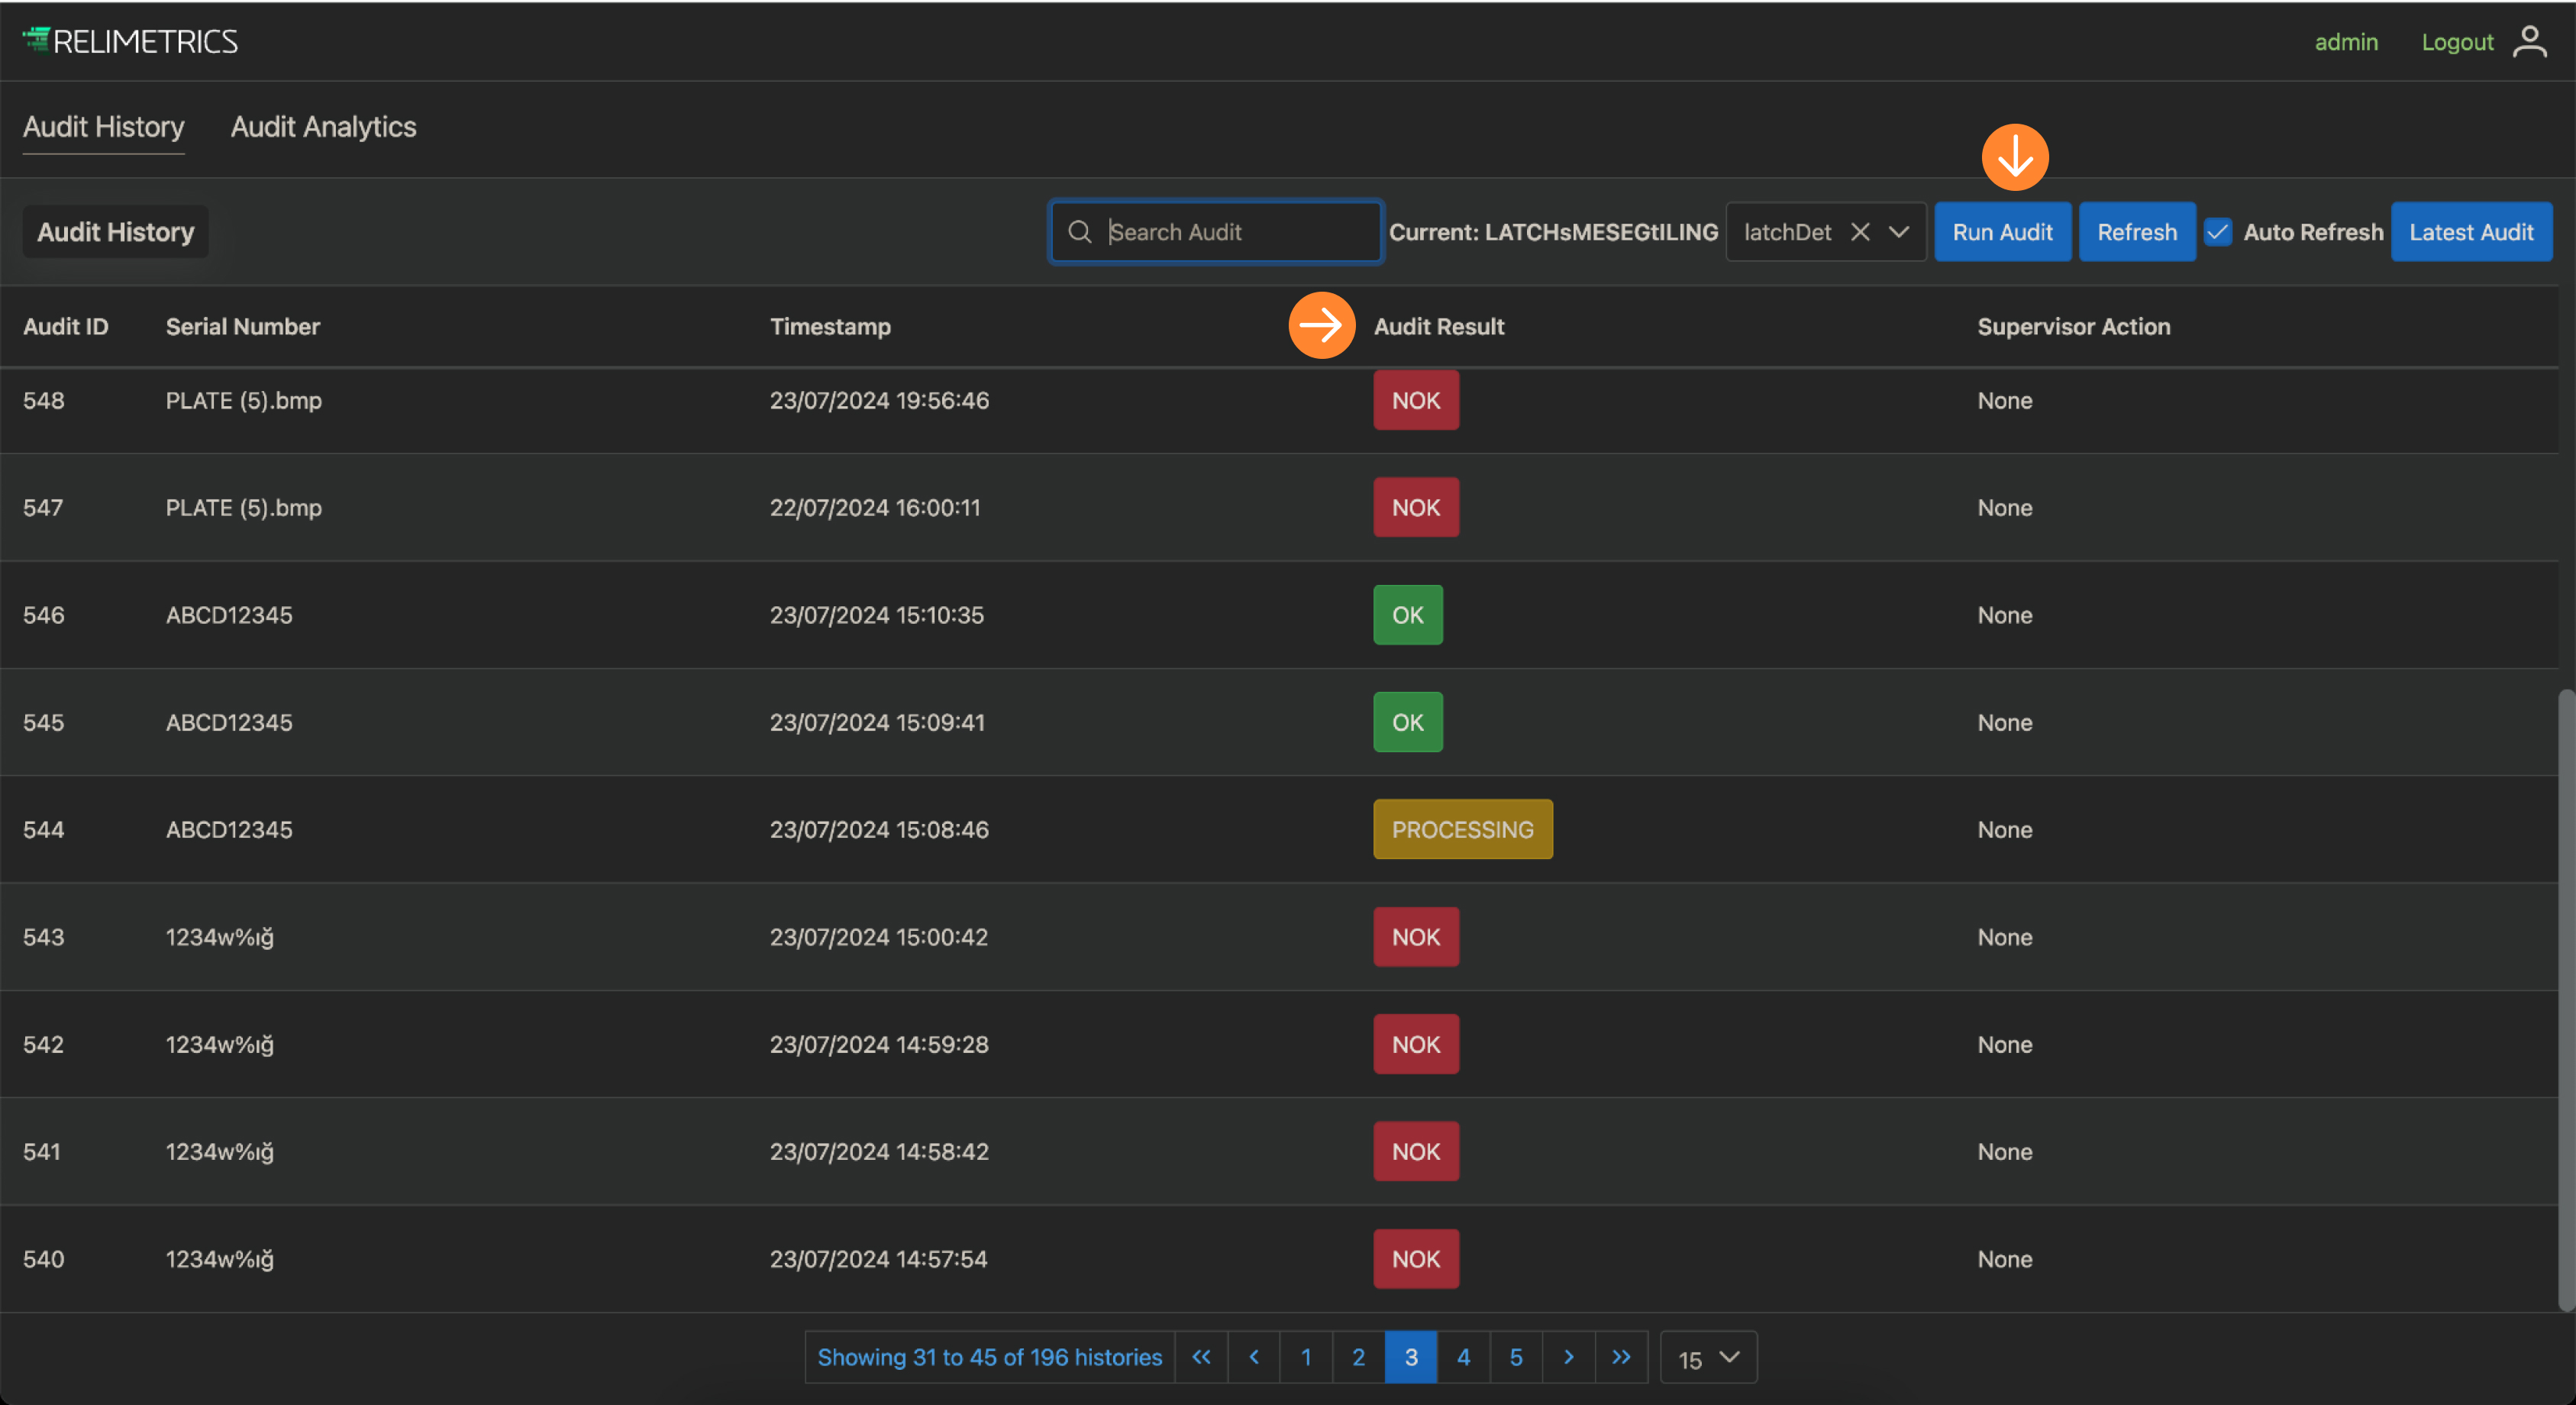Select audit ID 548
The image size is (2576, 1405).
click(44, 400)
